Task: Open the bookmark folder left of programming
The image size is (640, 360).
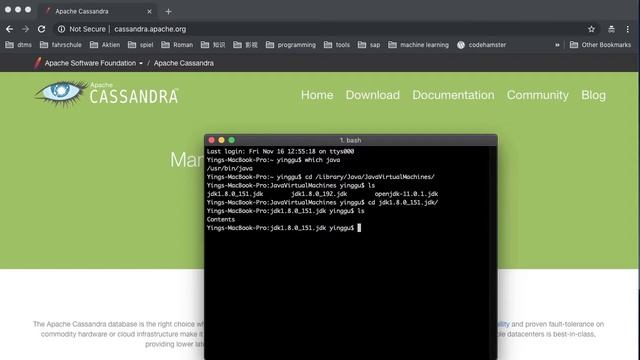Action: tap(245, 45)
